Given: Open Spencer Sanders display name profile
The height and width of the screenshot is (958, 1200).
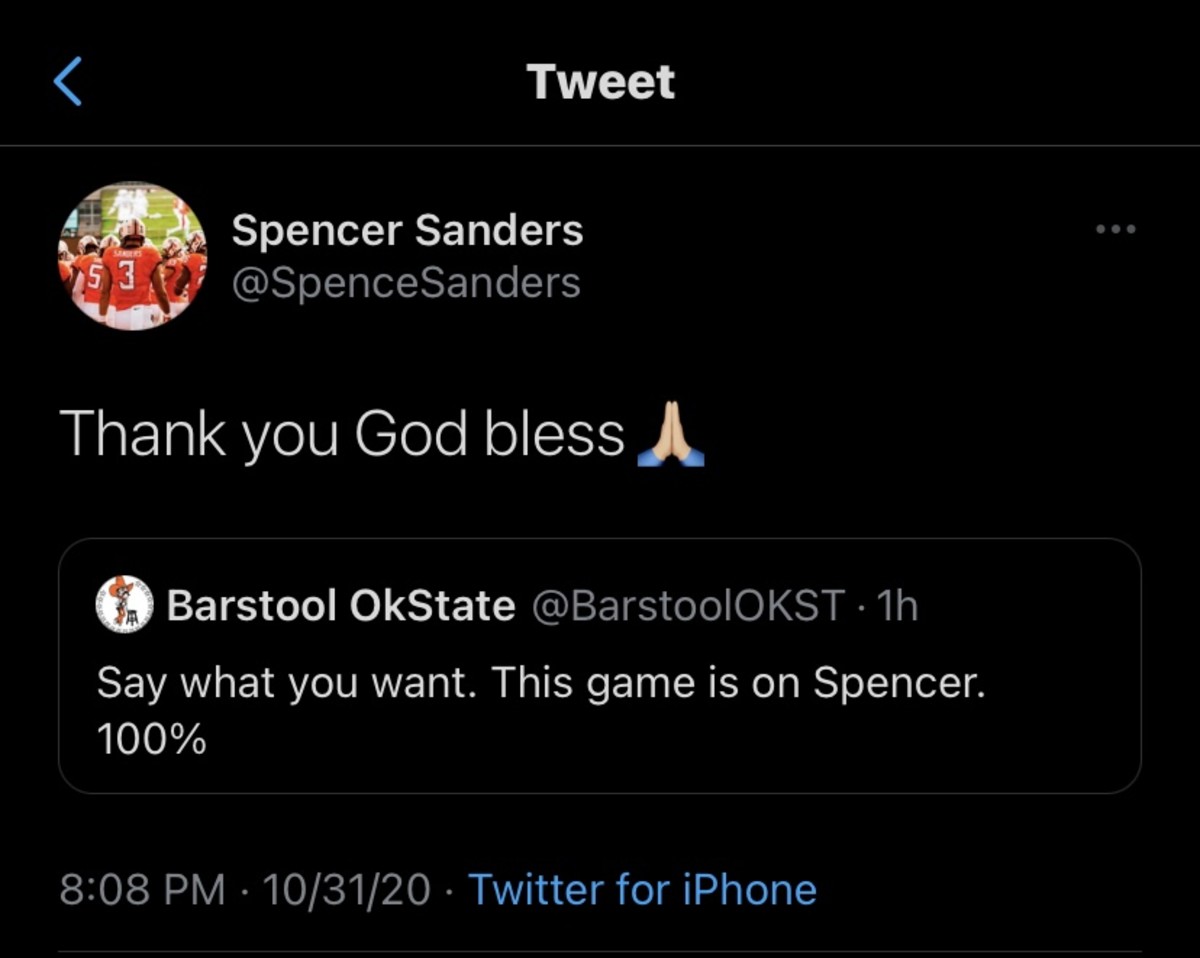Looking at the screenshot, I should tap(407, 231).
